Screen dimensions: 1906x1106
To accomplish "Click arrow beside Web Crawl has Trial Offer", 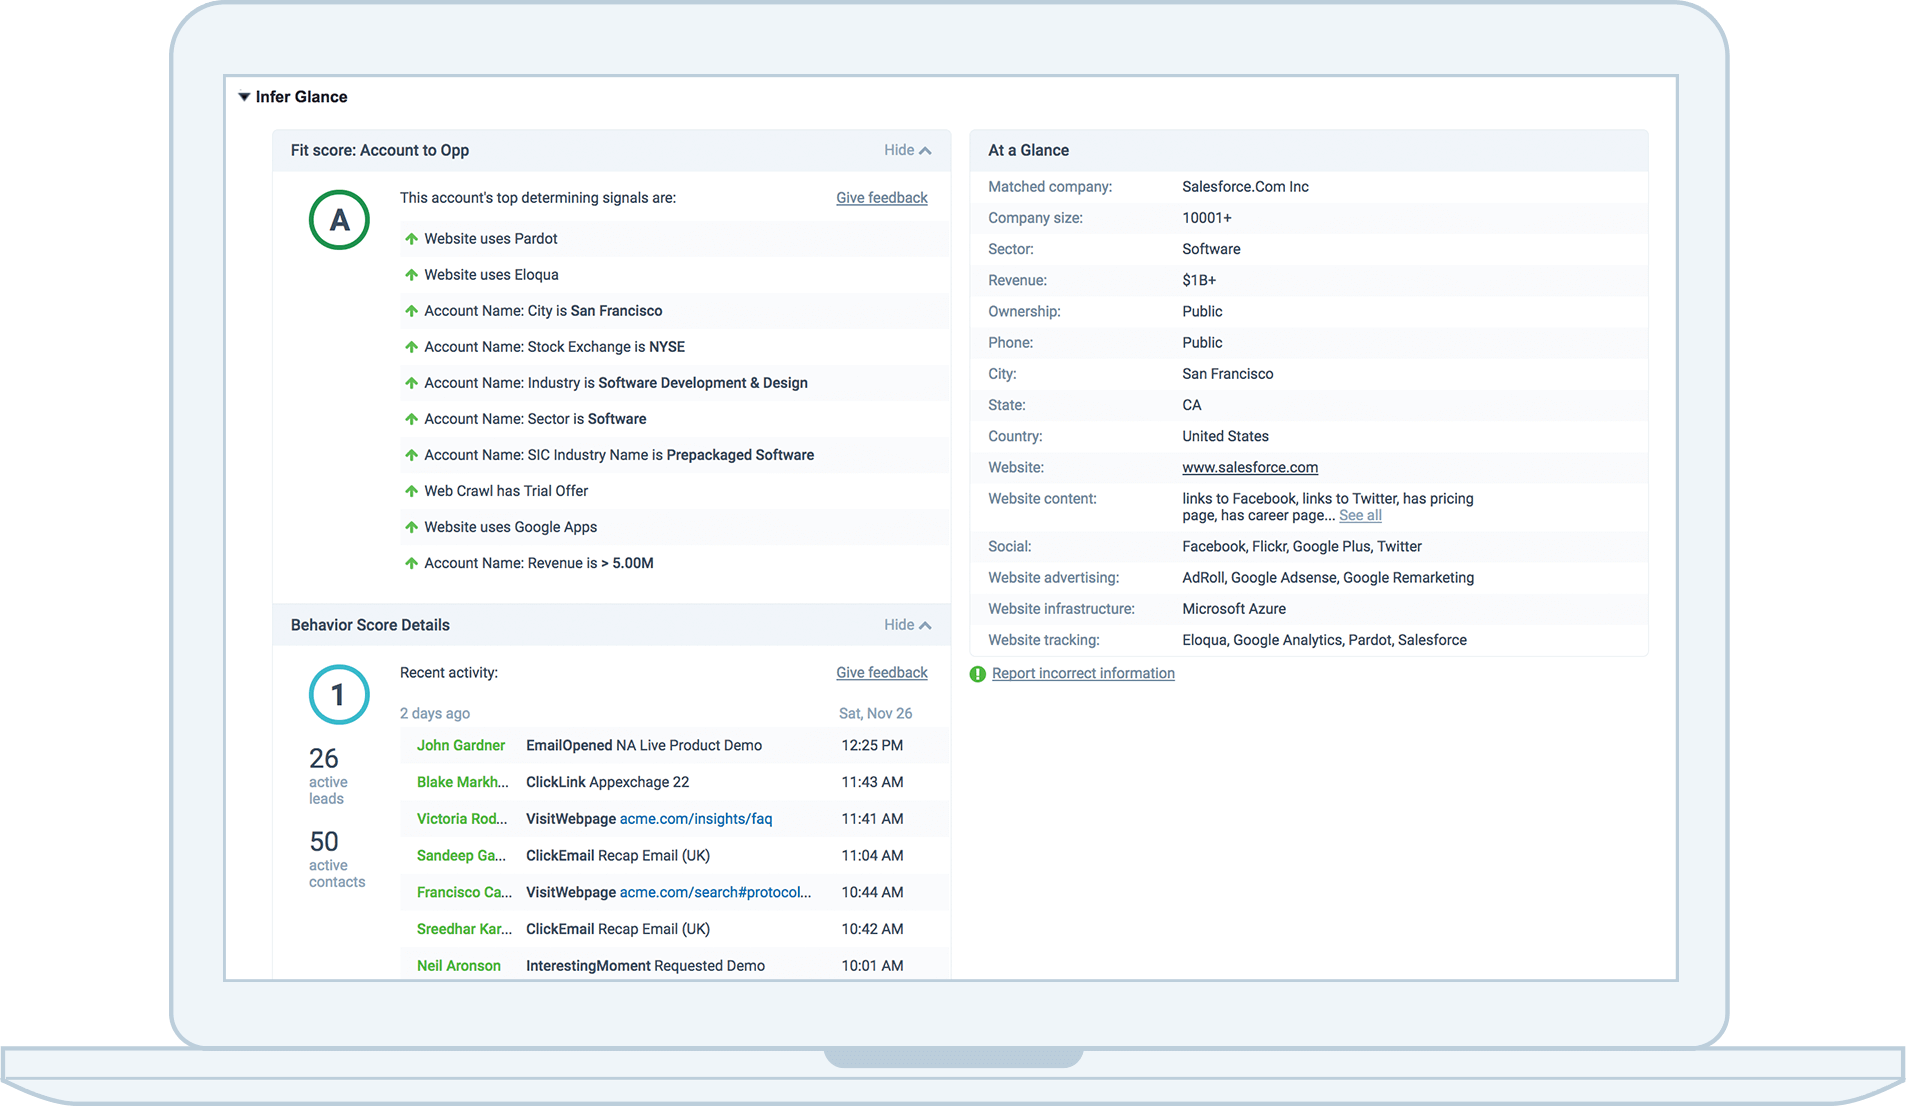I will tap(411, 491).
